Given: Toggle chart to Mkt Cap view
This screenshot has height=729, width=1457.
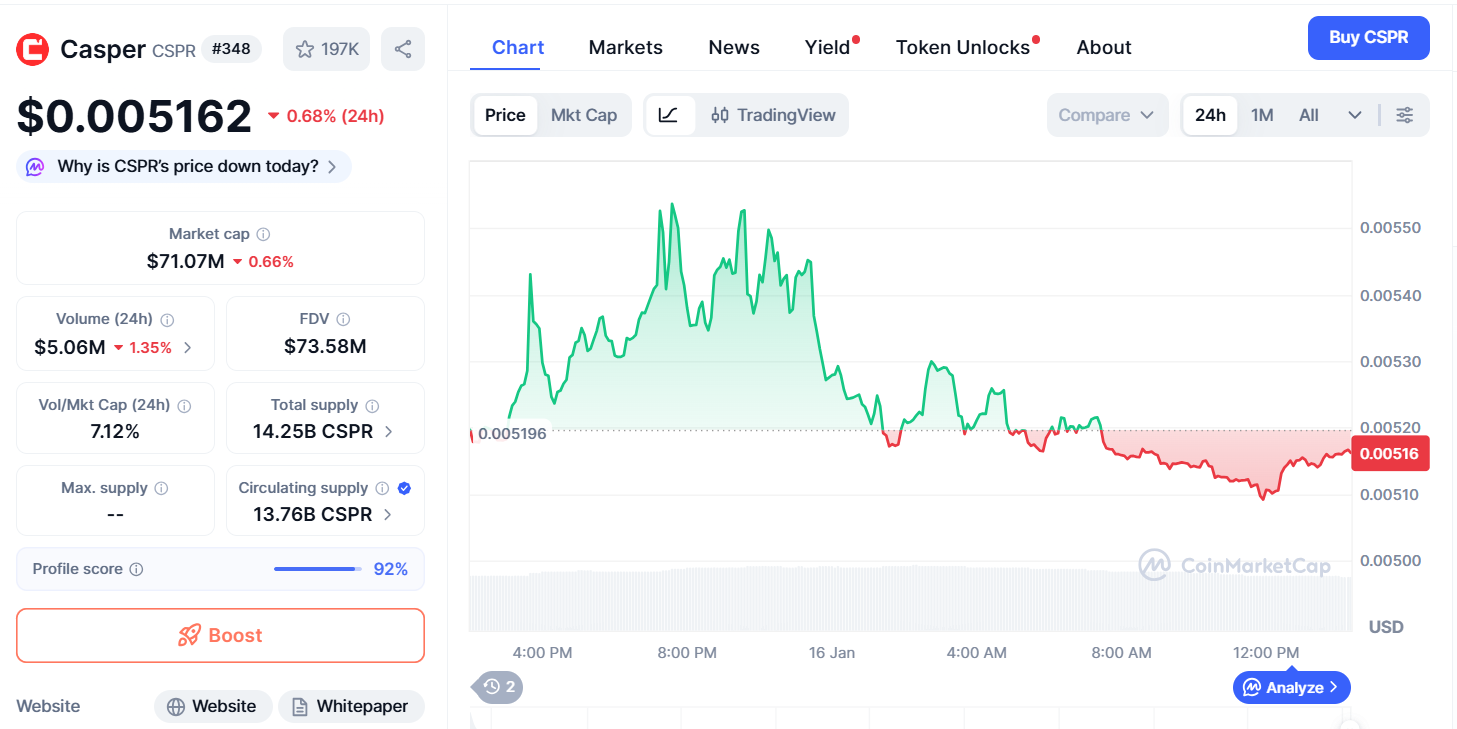Looking at the screenshot, I should (584, 115).
